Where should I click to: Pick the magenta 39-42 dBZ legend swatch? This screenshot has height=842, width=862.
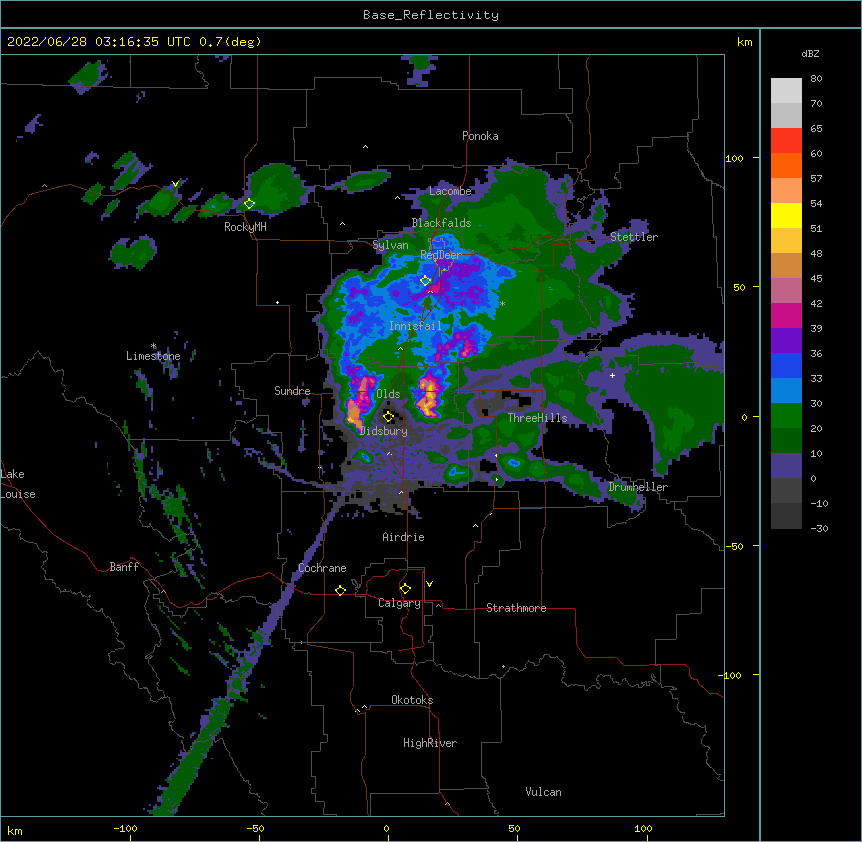pos(786,315)
